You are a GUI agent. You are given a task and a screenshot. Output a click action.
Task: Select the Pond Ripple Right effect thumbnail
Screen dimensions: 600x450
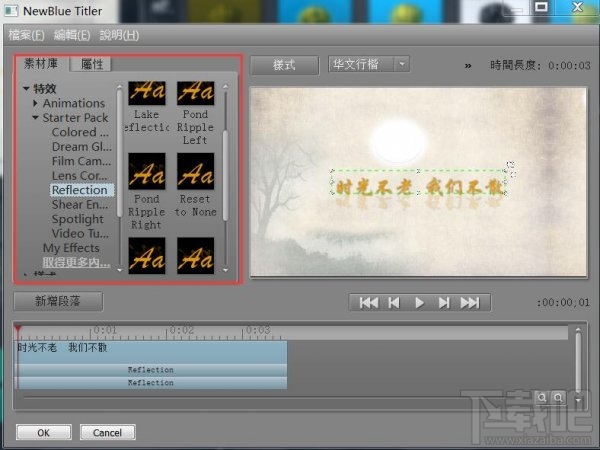pos(147,171)
